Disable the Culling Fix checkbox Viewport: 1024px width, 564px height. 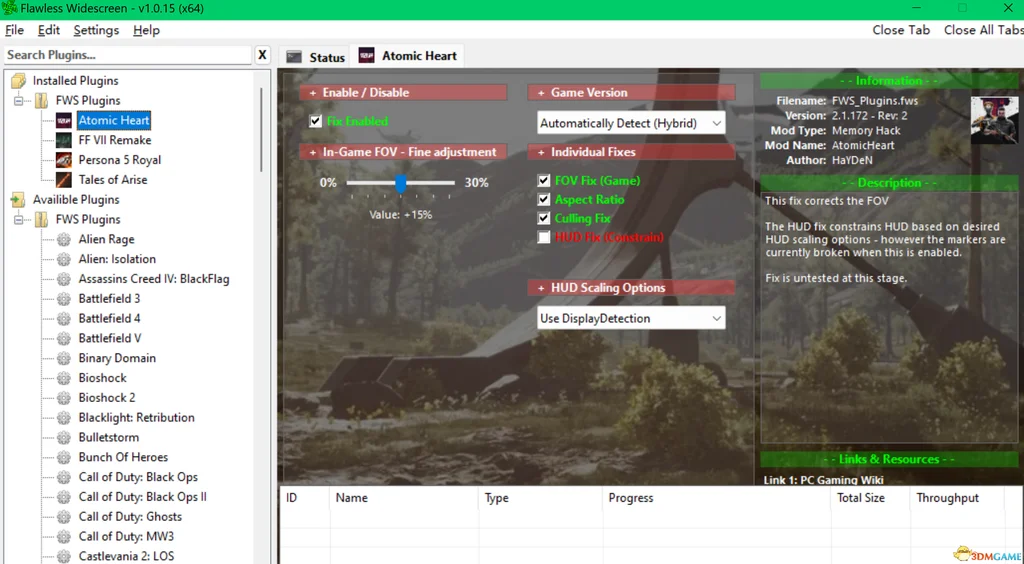tap(544, 219)
